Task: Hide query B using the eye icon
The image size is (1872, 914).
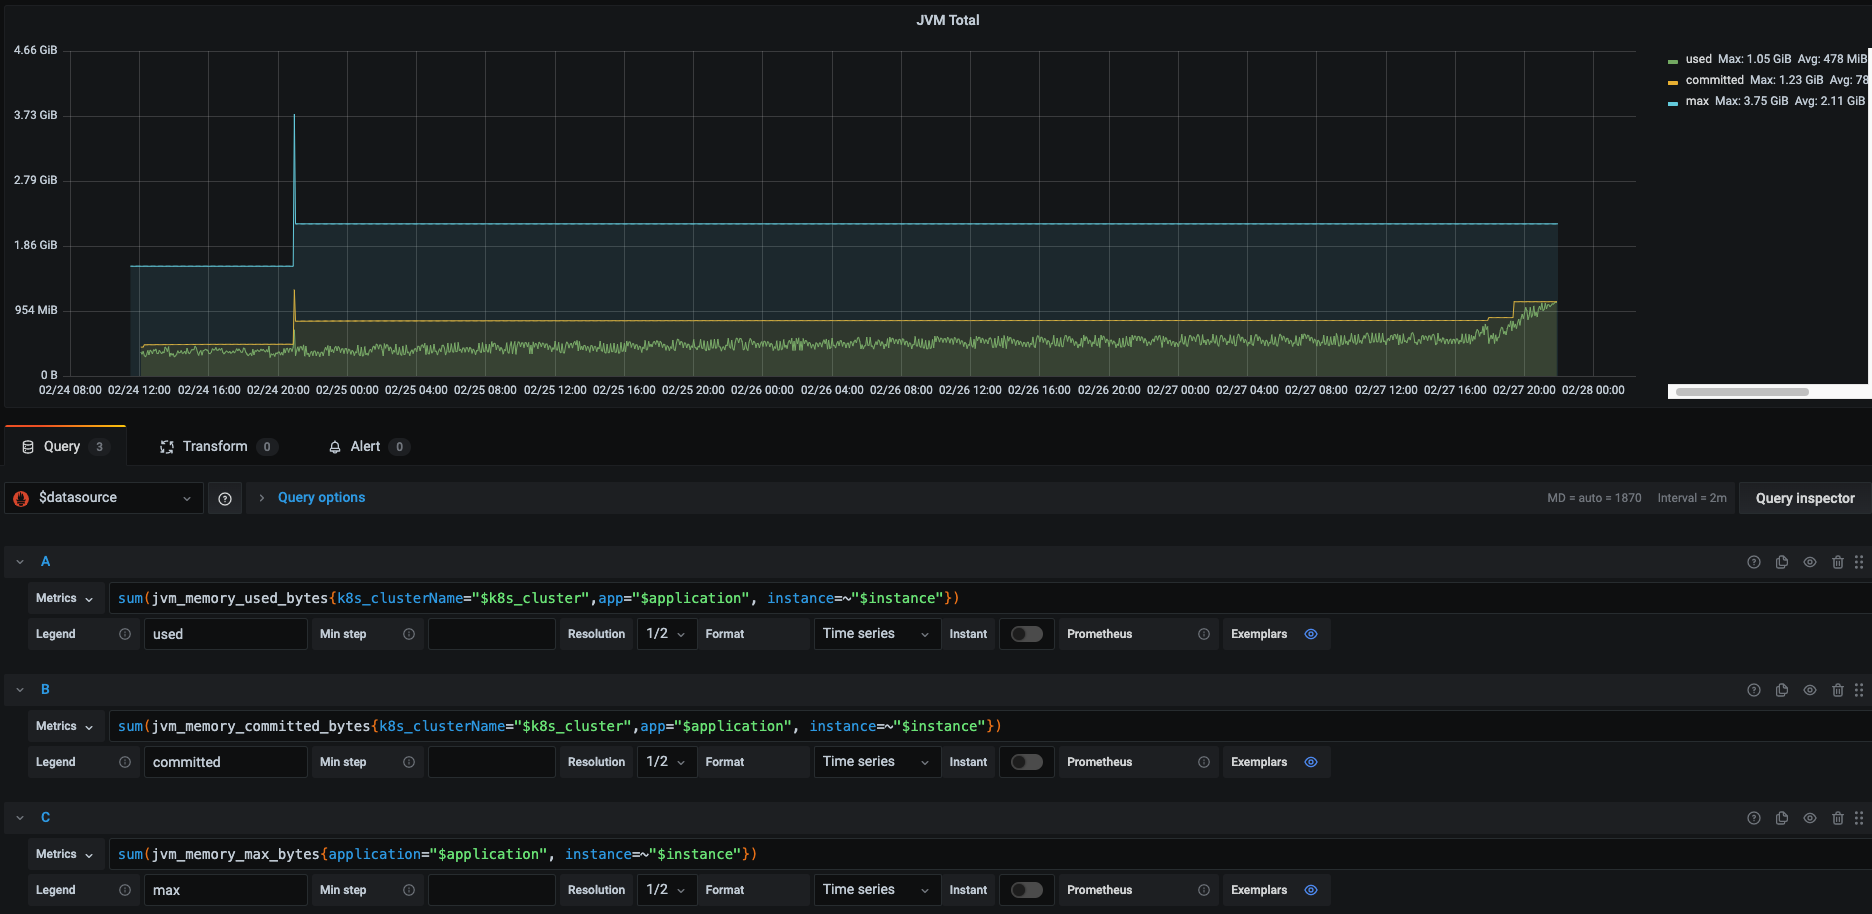Action: click(1809, 690)
